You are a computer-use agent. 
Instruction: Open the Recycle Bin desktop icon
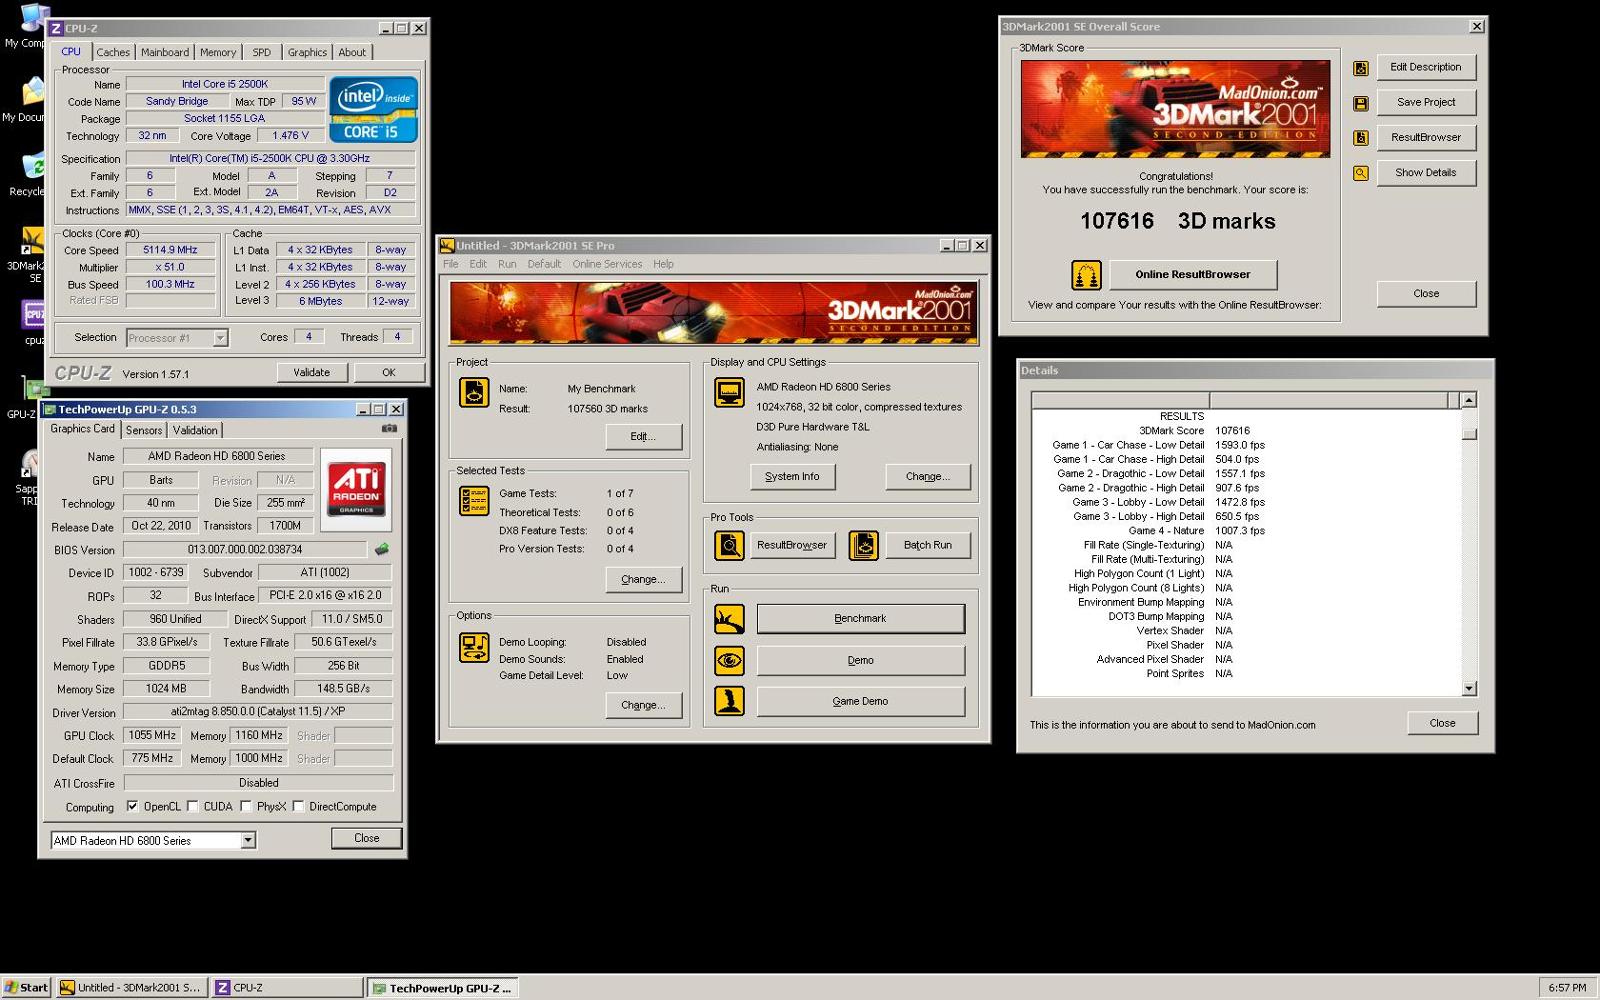tap(28, 174)
